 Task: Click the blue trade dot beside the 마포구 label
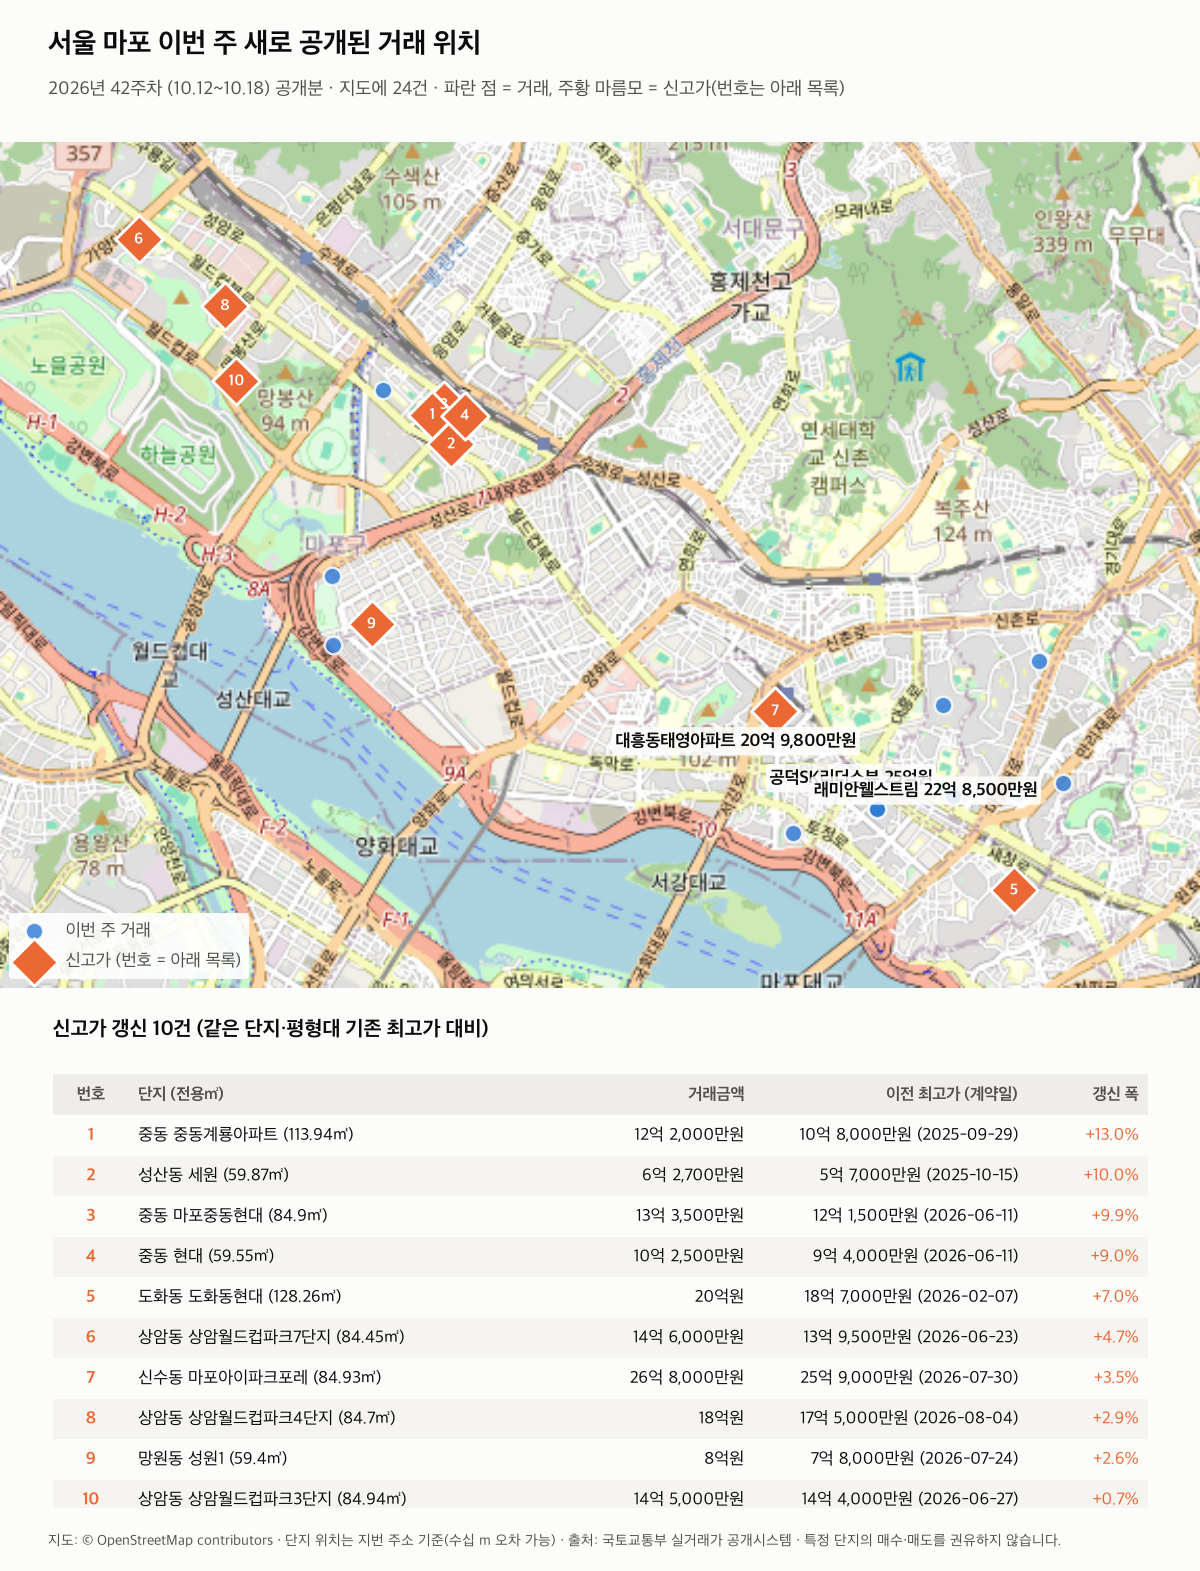333,576
